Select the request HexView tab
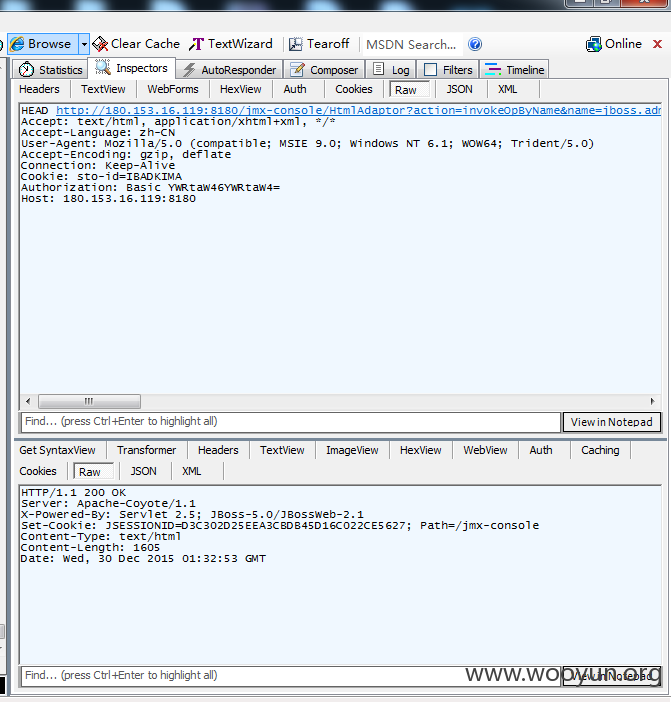Viewport: 671px width, 702px height. tap(240, 89)
